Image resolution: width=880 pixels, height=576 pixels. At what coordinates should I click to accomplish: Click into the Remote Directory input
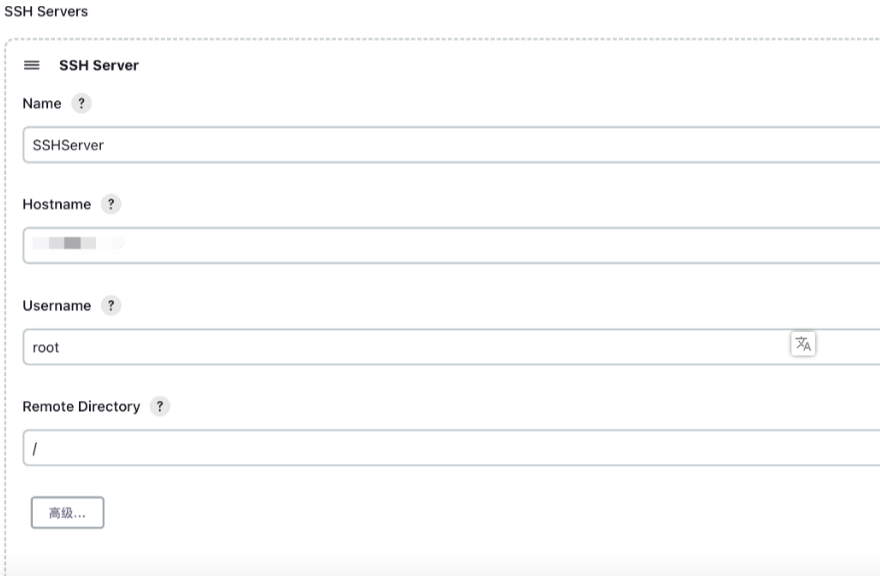click(451, 447)
